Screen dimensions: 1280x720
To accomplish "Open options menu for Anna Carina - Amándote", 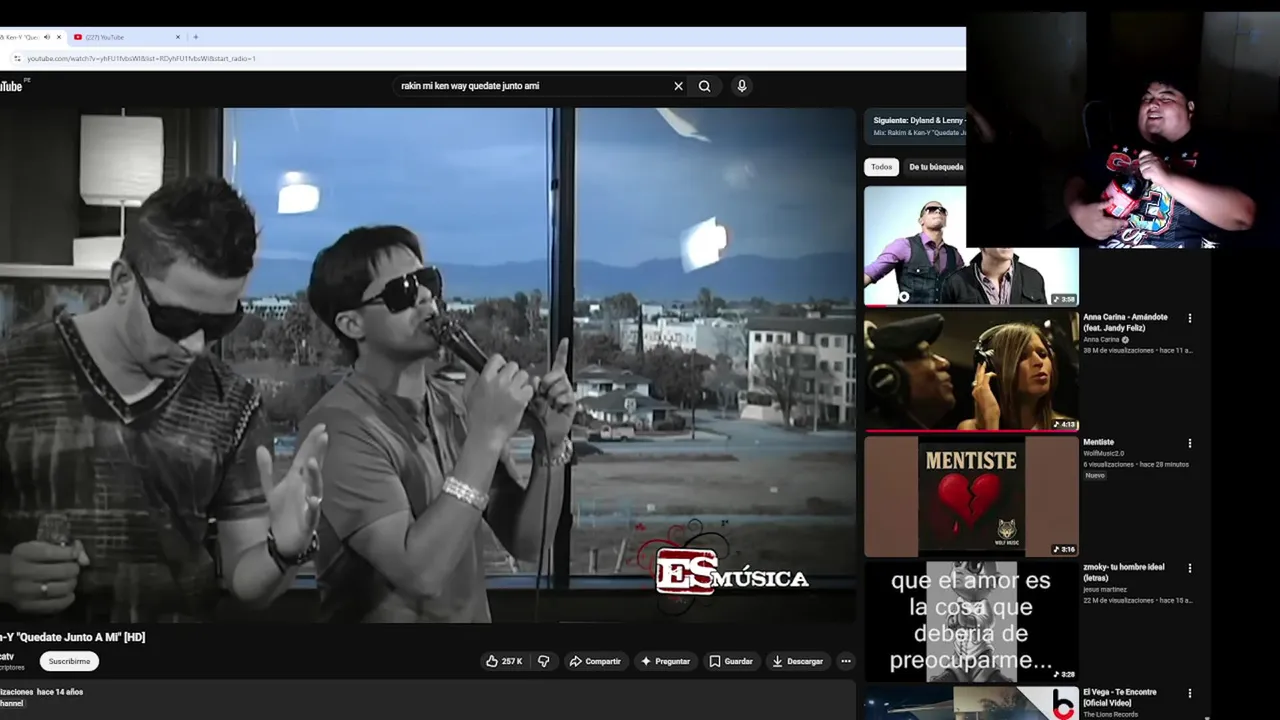I will point(1190,318).
